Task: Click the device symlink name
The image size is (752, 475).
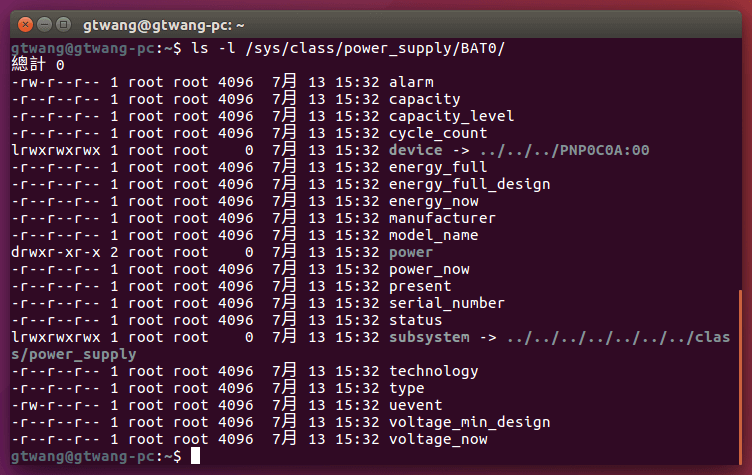Action: click(414, 150)
